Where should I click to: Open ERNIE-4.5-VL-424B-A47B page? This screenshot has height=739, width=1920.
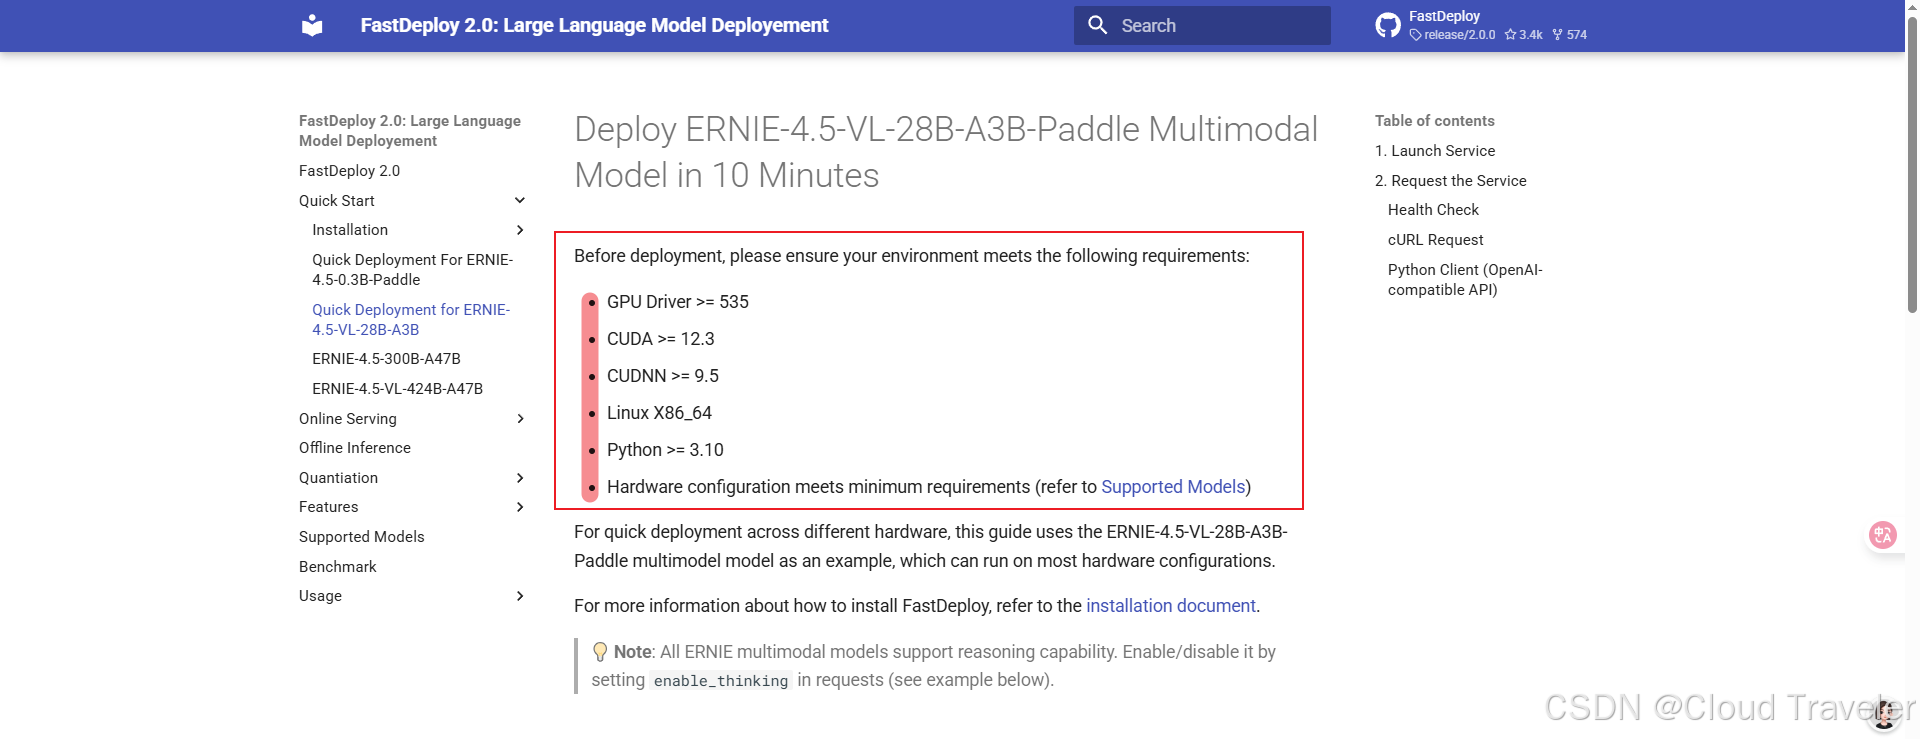pyautogui.click(x=397, y=389)
